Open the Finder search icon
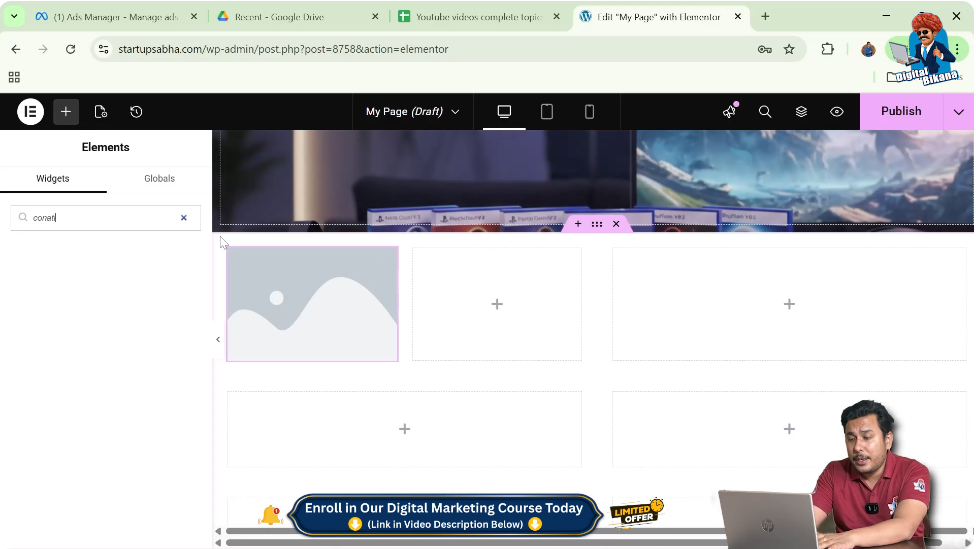976x549 pixels. point(765,112)
